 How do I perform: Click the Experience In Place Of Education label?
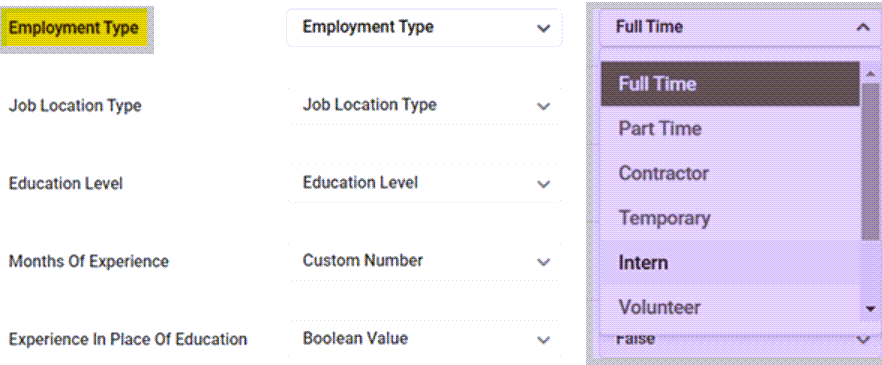(128, 340)
